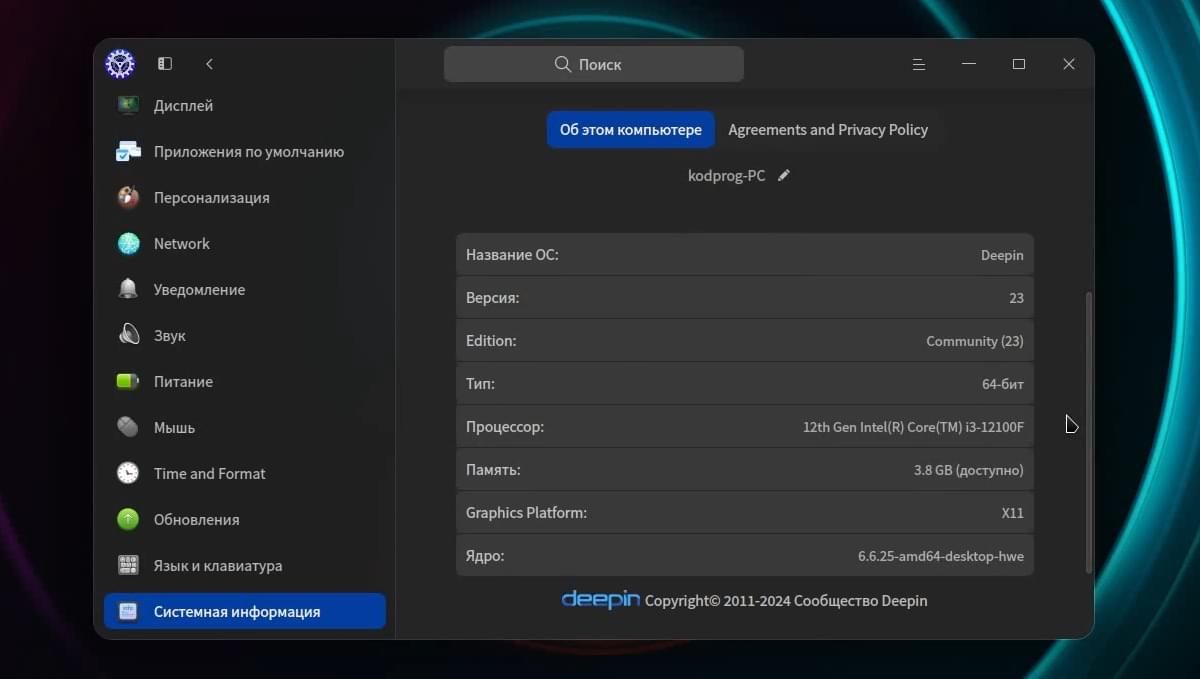The width and height of the screenshot is (1200, 679).
Task: Click the deepin logo at the bottom
Action: coord(600,599)
